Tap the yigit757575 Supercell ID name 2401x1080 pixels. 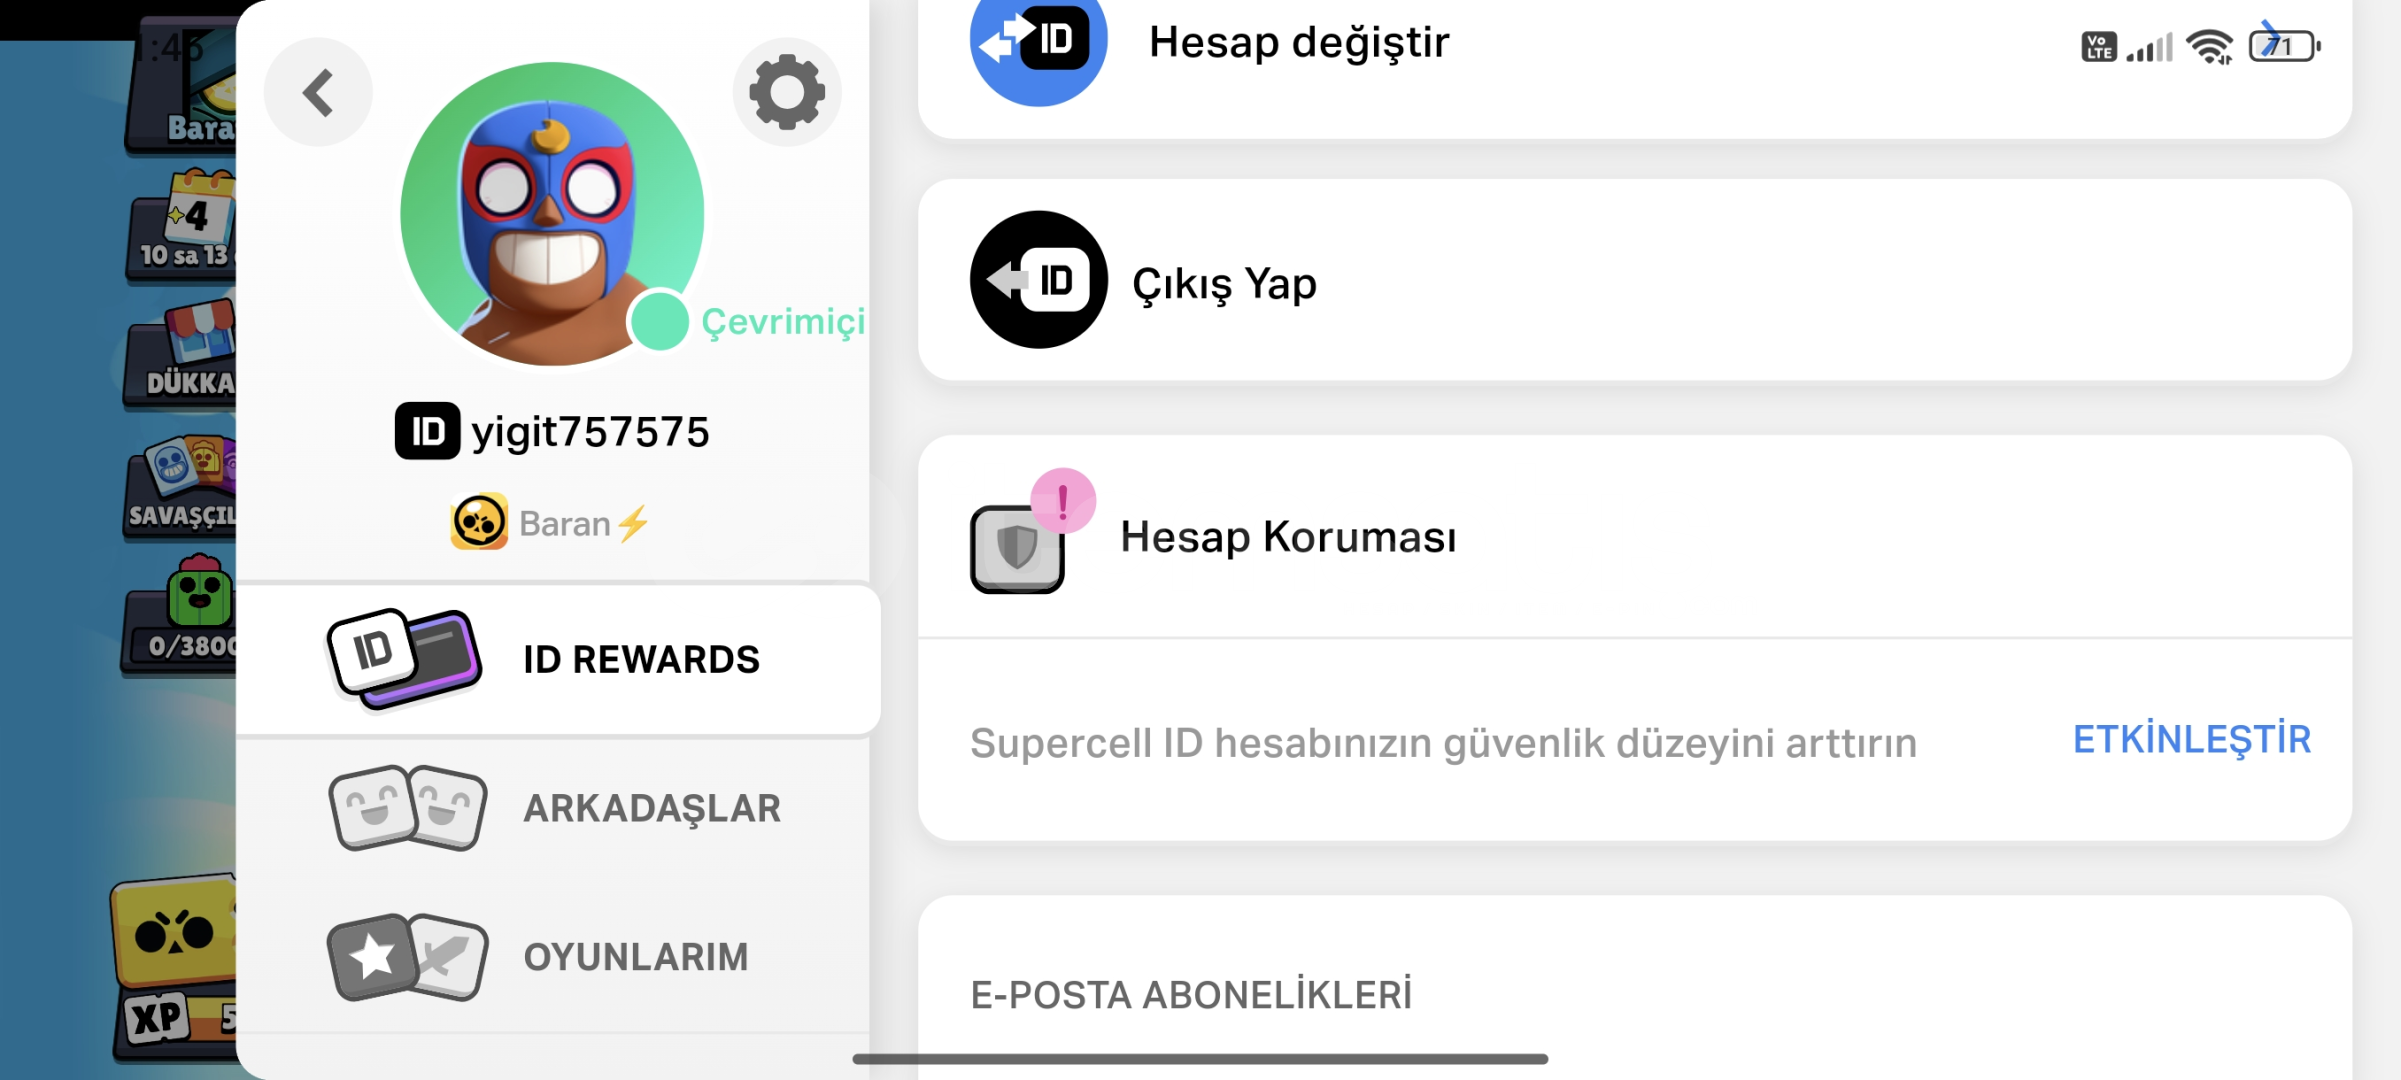coord(590,432)
